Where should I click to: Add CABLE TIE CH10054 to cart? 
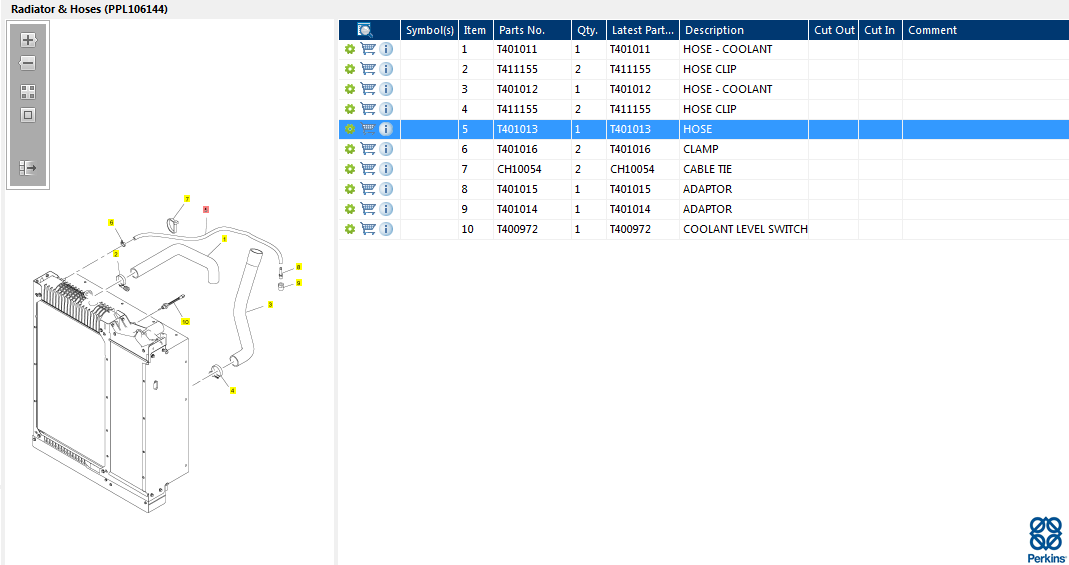[368, 169]
